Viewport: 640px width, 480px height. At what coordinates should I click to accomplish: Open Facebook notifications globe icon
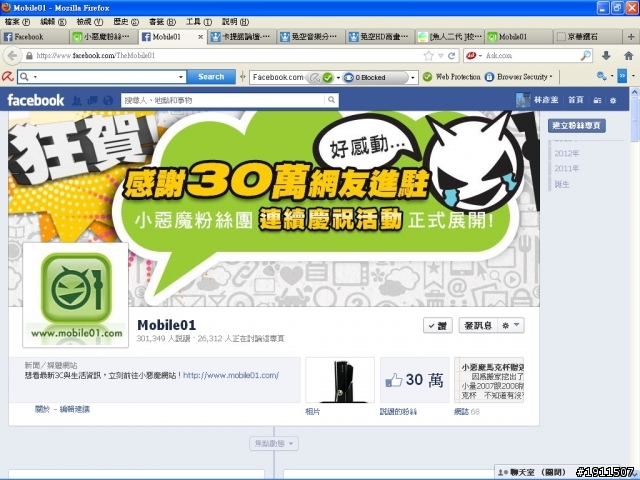[108, 100]
